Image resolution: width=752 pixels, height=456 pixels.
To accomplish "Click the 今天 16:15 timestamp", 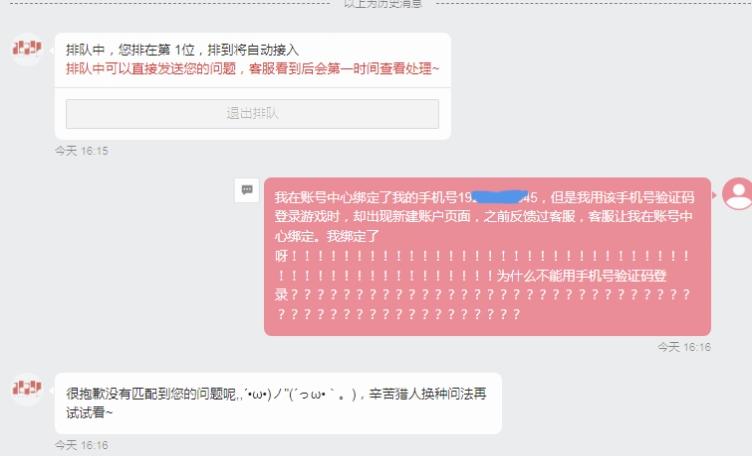I will (x=82, y=151).
